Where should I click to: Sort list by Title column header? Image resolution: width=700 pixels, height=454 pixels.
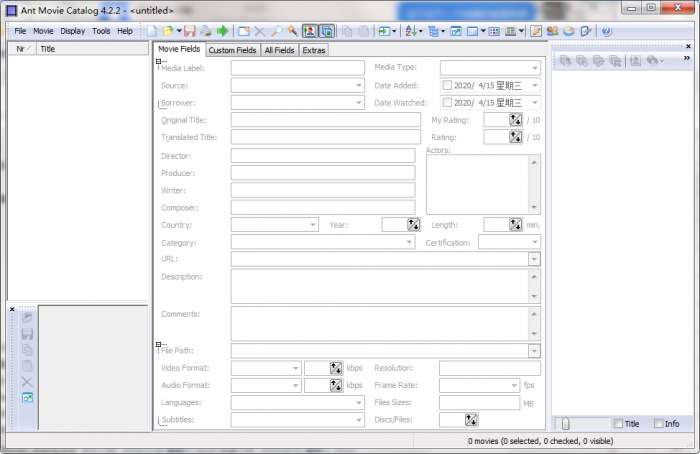click(93, 49)
